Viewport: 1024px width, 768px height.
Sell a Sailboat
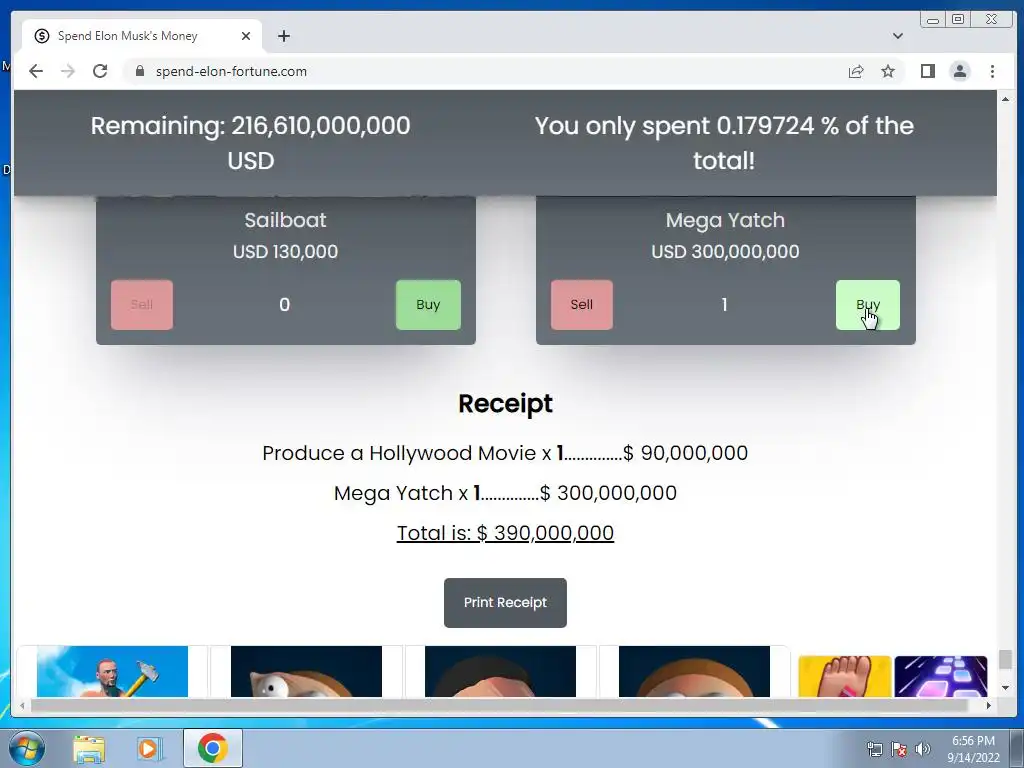point(142,304)
